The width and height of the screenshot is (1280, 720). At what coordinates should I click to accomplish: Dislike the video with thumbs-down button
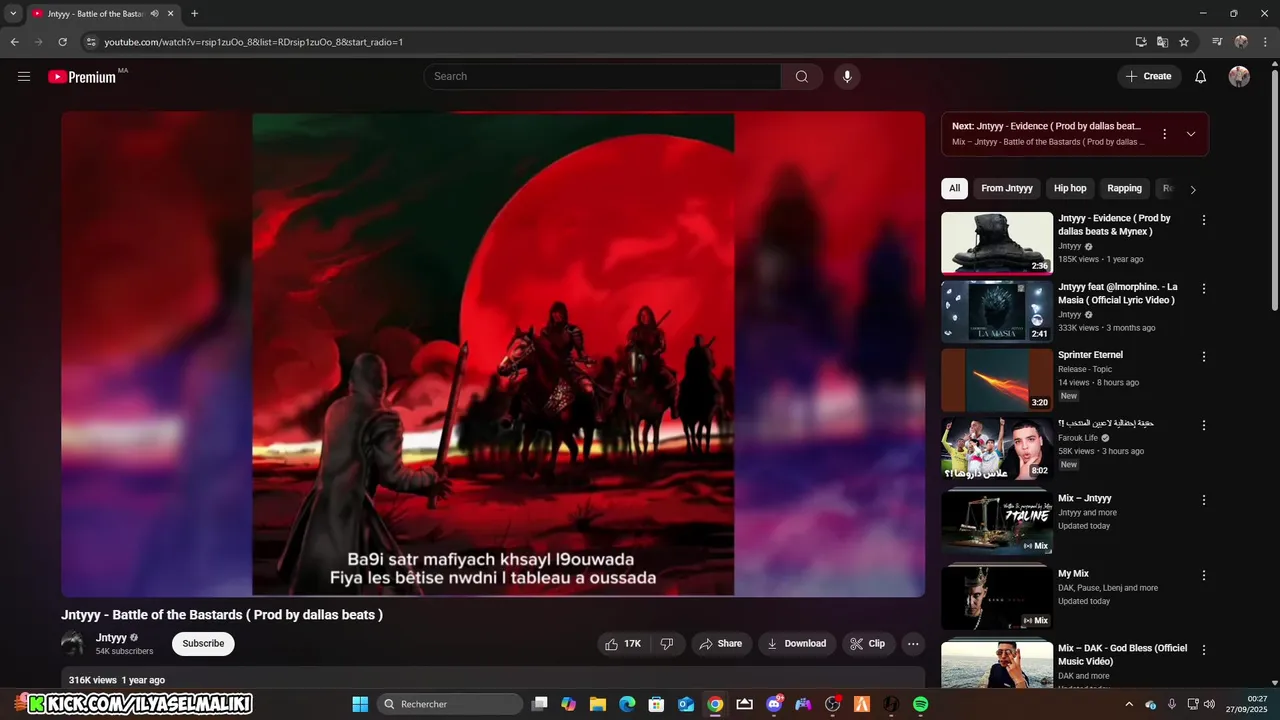tap(667, 644)
